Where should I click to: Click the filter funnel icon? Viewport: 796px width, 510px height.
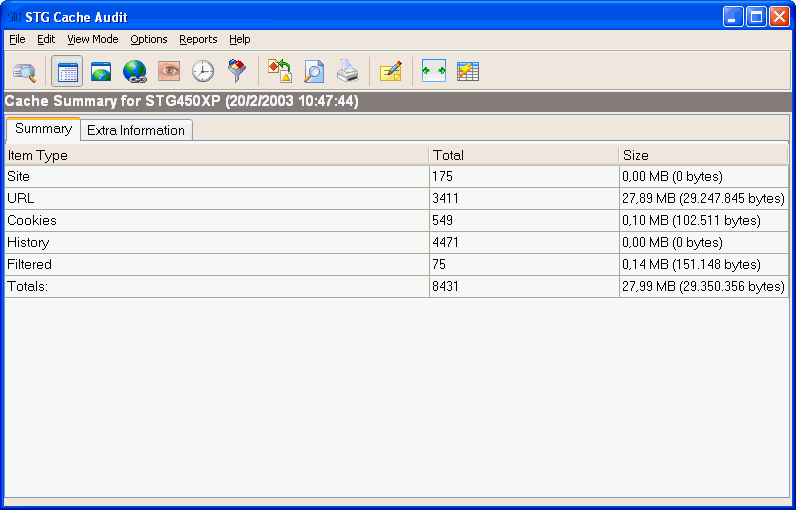point(237,72)
